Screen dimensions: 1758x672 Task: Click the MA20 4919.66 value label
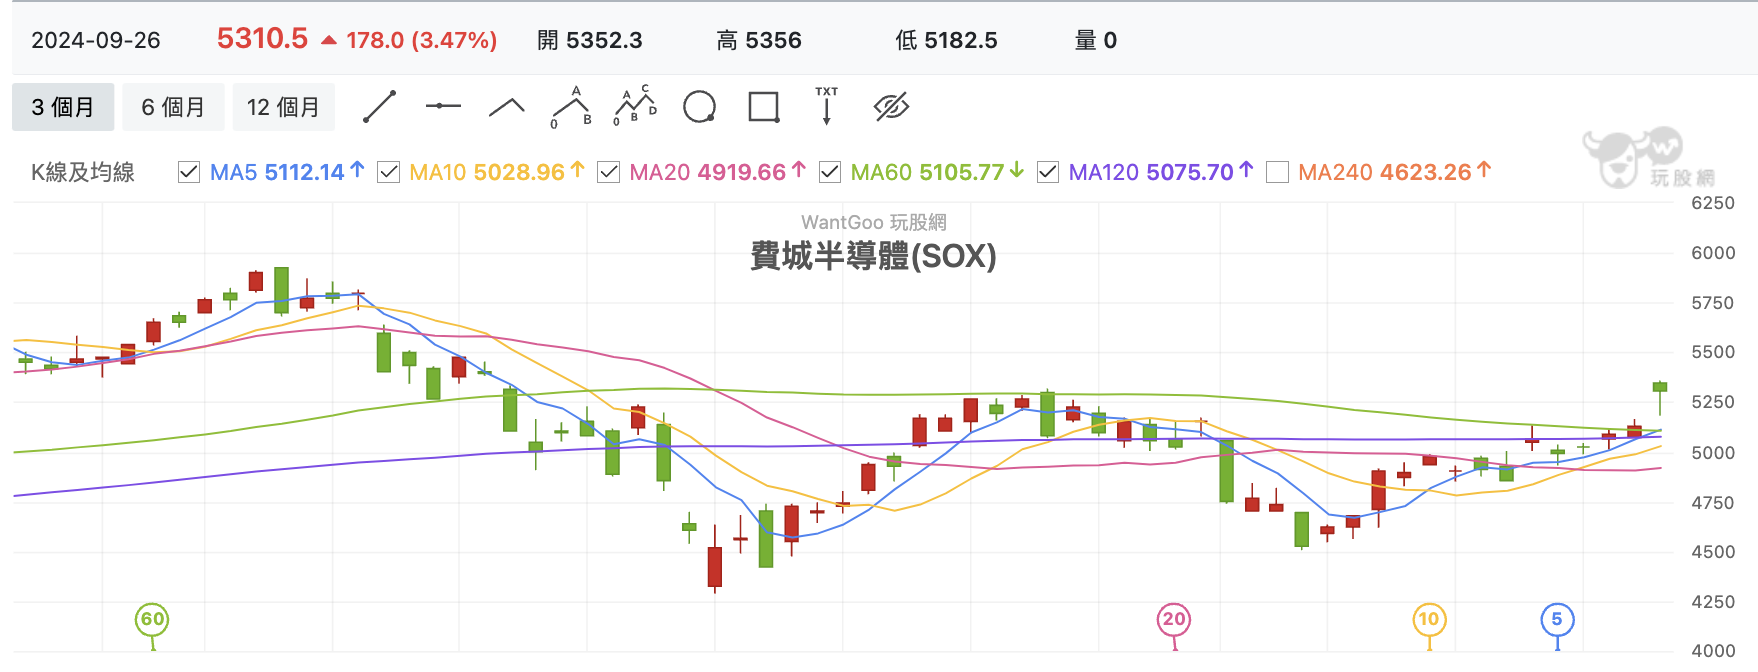pyautogui.click(x=717, y=172)
